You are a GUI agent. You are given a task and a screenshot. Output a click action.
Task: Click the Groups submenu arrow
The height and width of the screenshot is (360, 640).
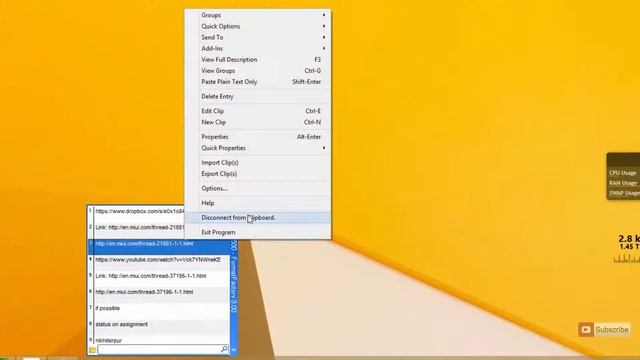tap(324, 15)
